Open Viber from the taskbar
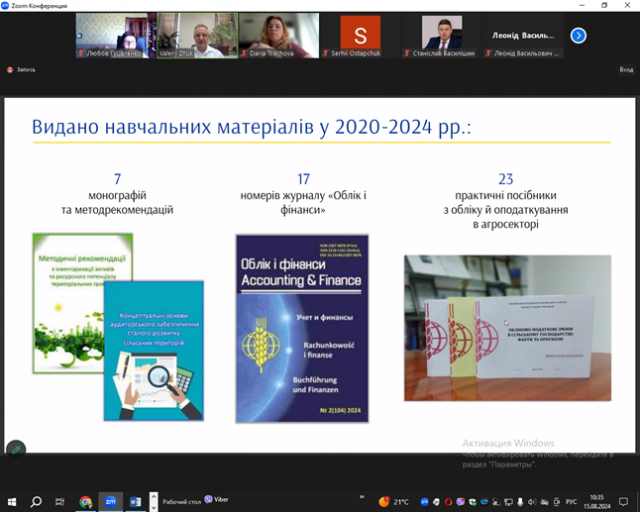 click(217, 499)
